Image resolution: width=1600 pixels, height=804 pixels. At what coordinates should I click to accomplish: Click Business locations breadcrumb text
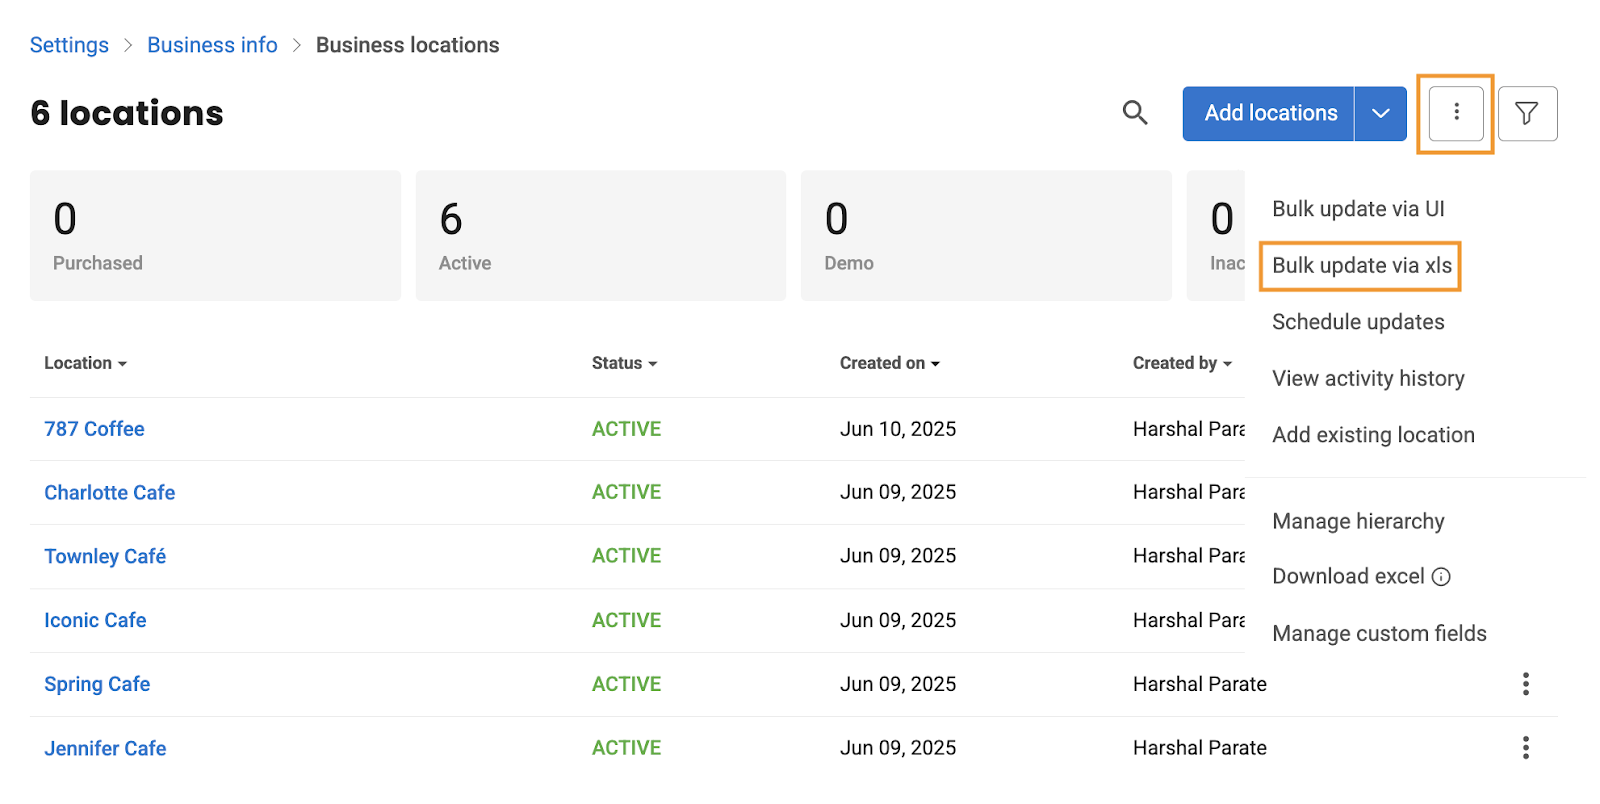click(407, 45)
